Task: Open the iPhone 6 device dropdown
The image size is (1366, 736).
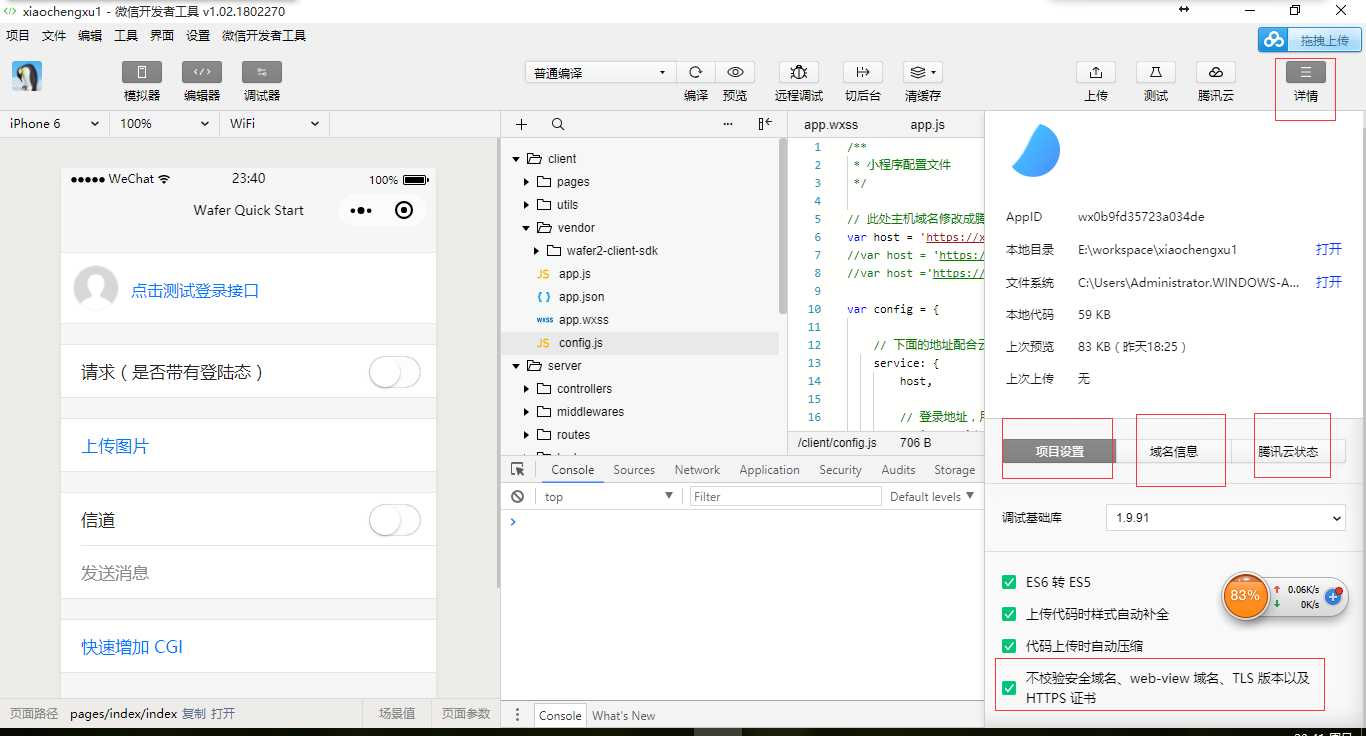Action: 54,124
